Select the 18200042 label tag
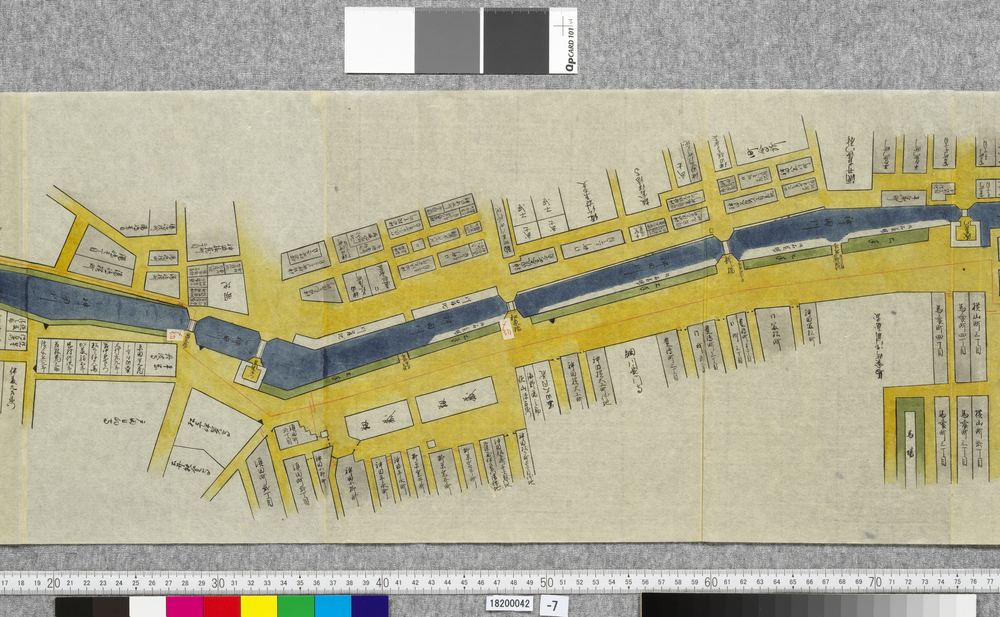Viewport: 1000px width, 617px height. pos(509,604)
